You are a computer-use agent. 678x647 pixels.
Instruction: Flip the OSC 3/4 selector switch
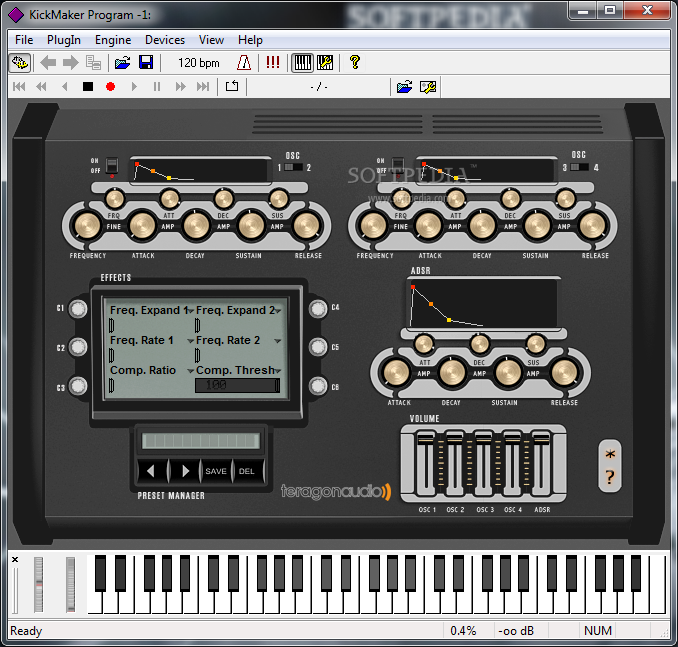click(580, 167)
